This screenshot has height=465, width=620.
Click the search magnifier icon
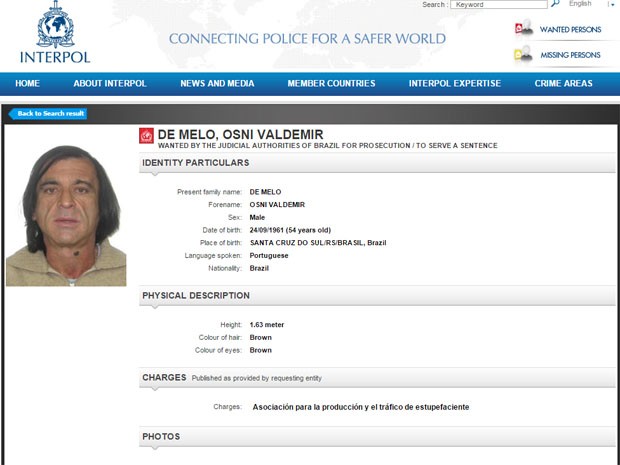555,4
